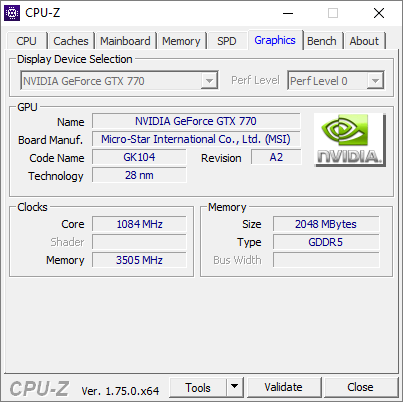
Task: Click the Validate button
Action: click(284, 387)
